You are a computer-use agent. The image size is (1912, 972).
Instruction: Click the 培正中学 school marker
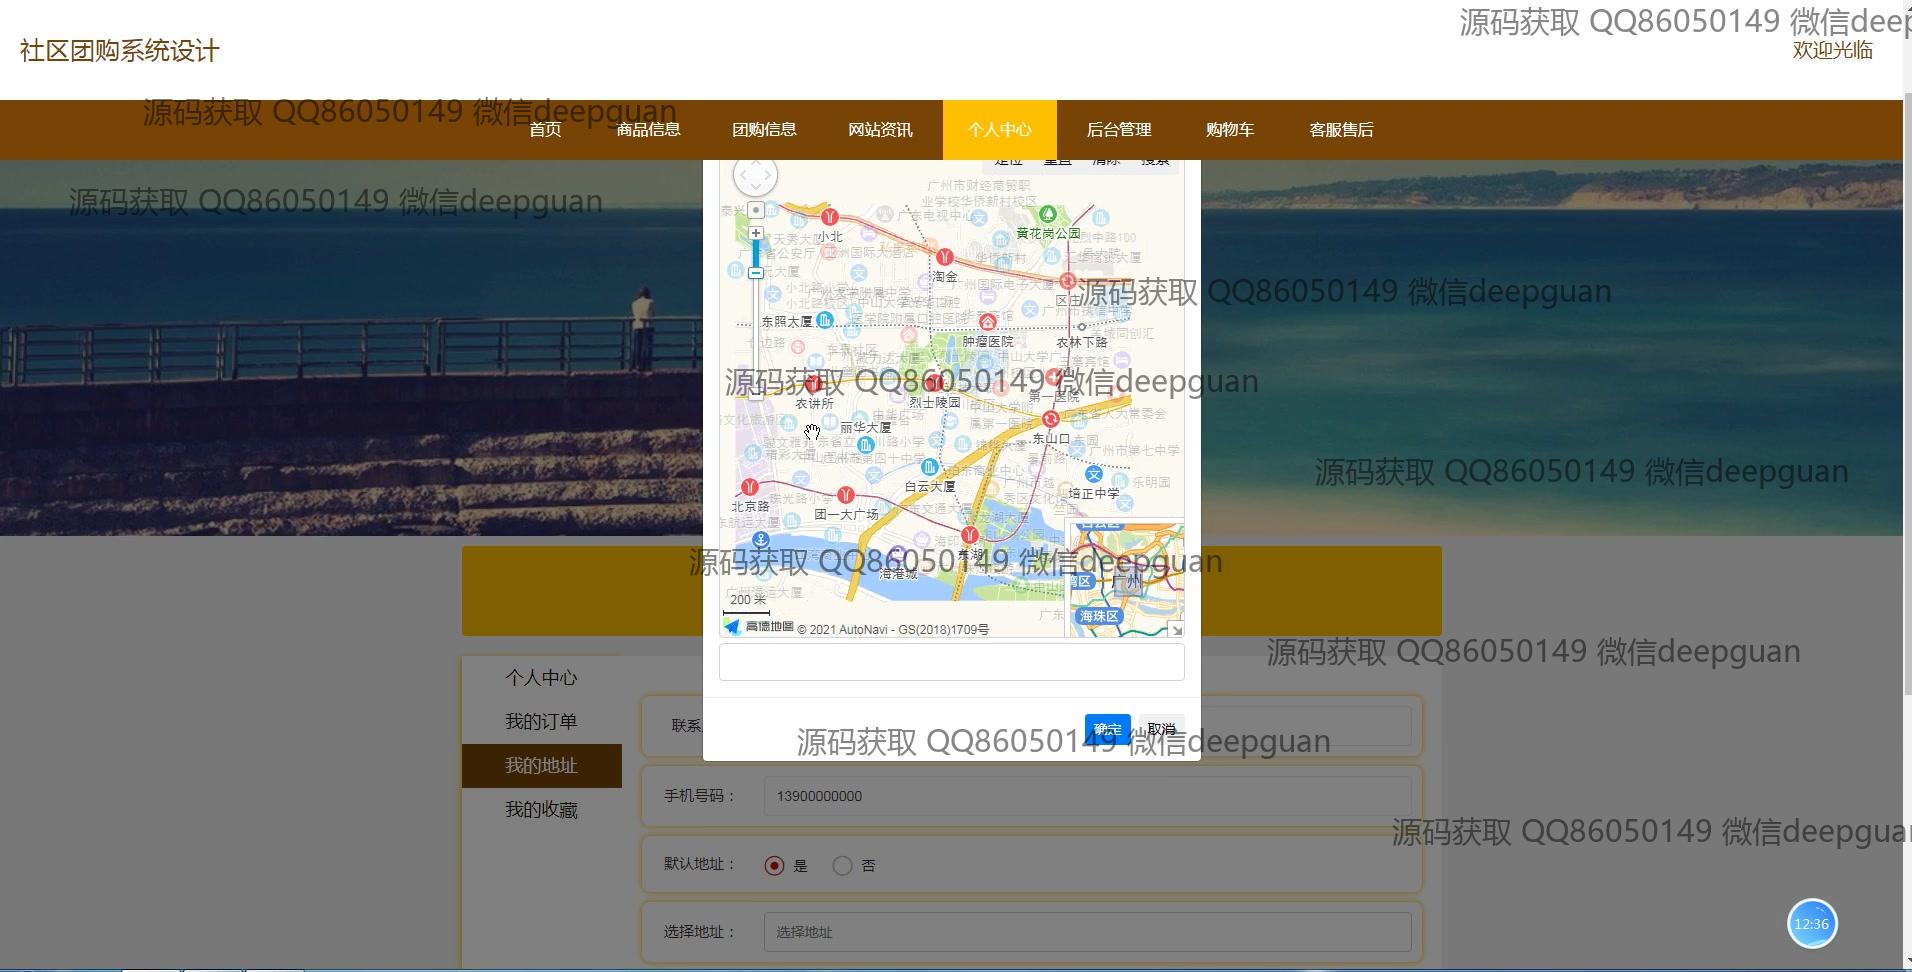(1093, 474)
